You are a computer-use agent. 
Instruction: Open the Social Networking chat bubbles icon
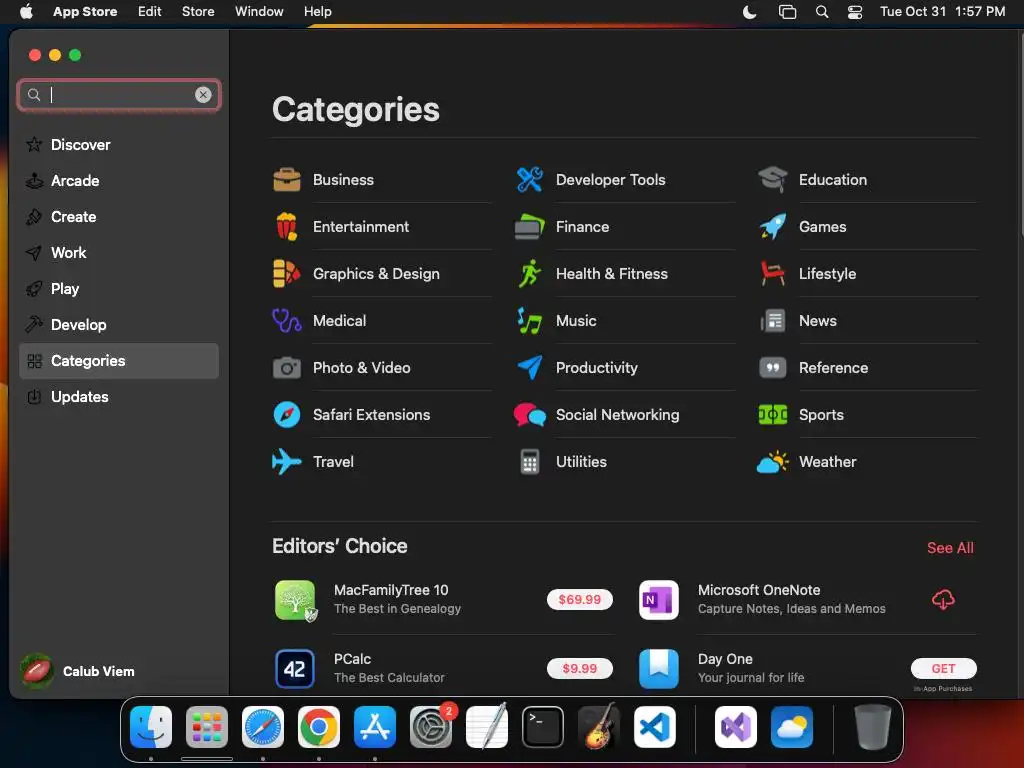pyautogui.click(x=530, y=415)
